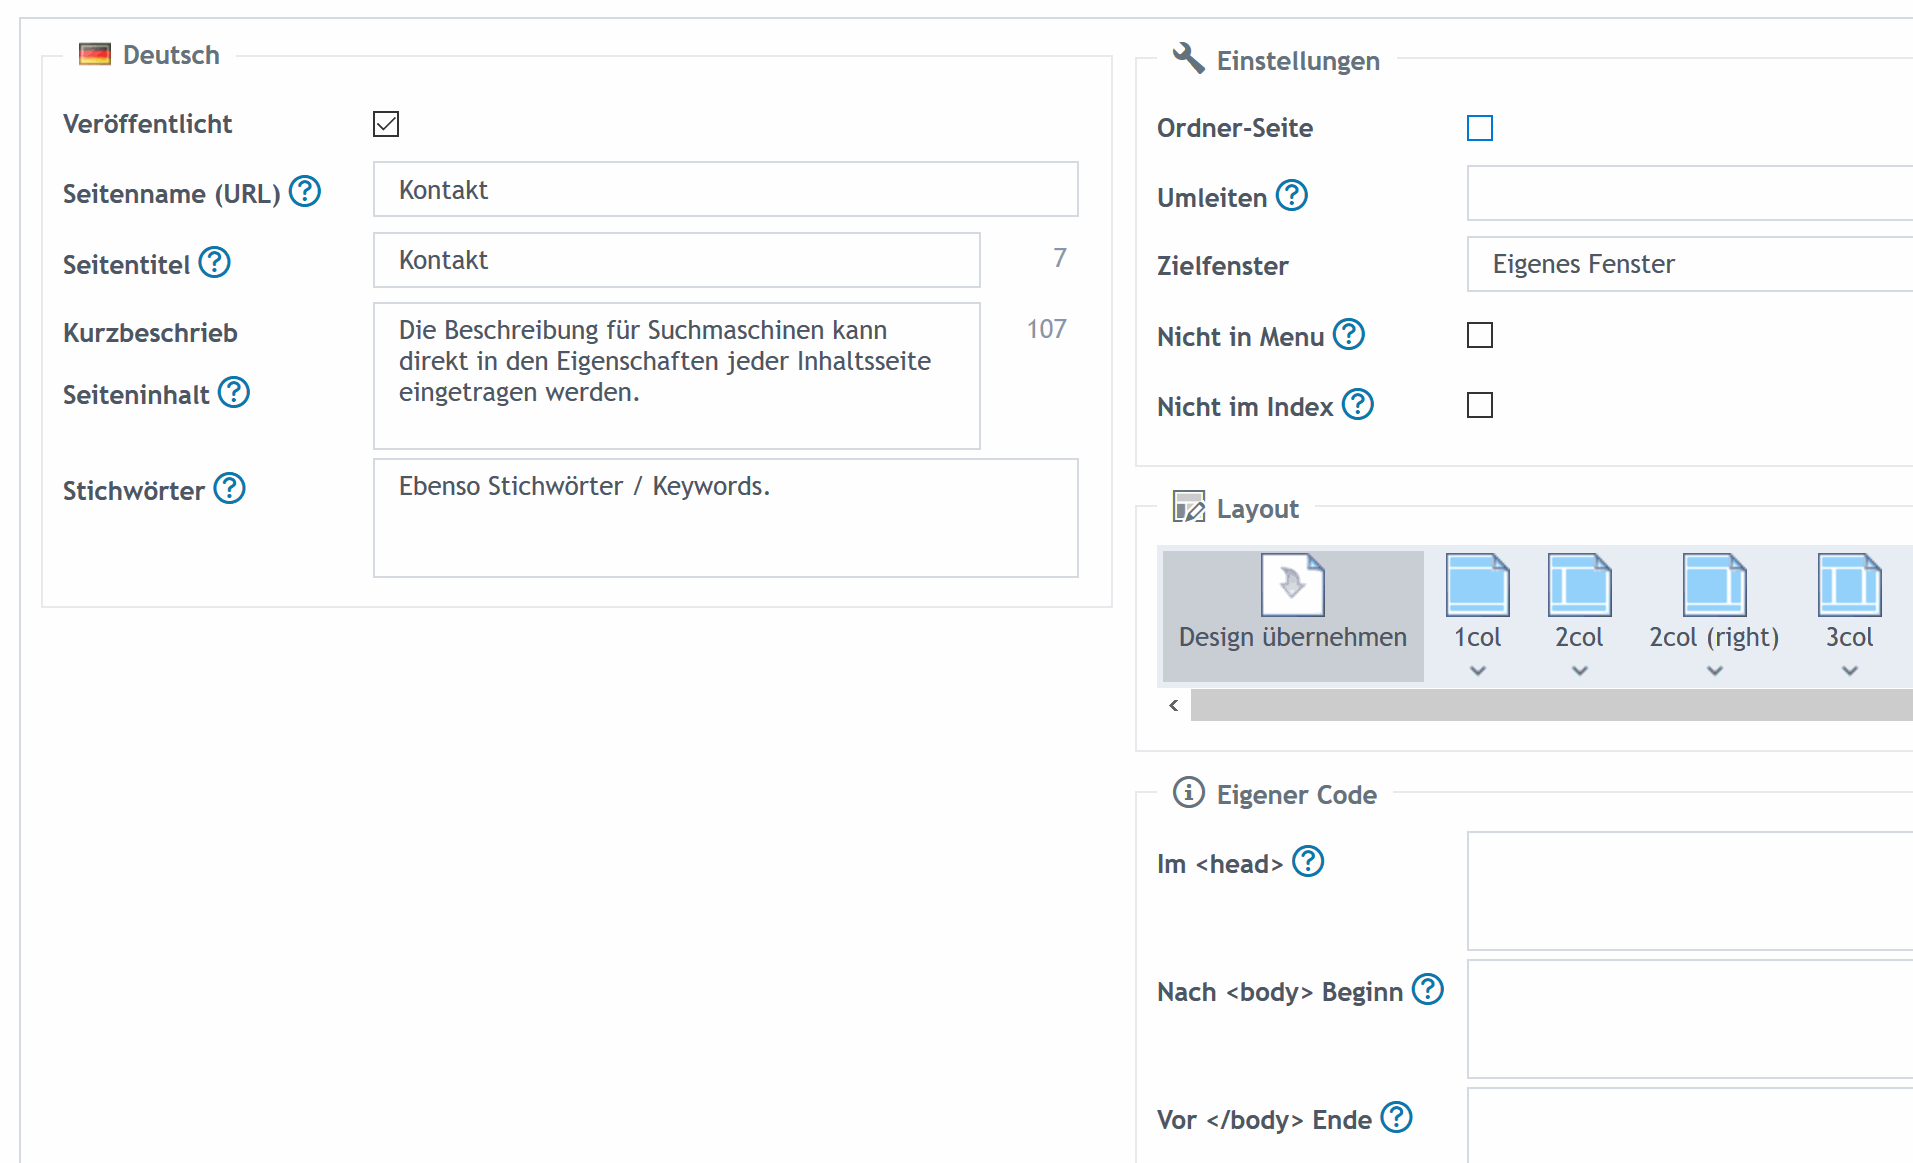The height and width of the screenshot is (1163, 1913).
Task: Click the Veröffentlicht label
Action: [148, 124]
